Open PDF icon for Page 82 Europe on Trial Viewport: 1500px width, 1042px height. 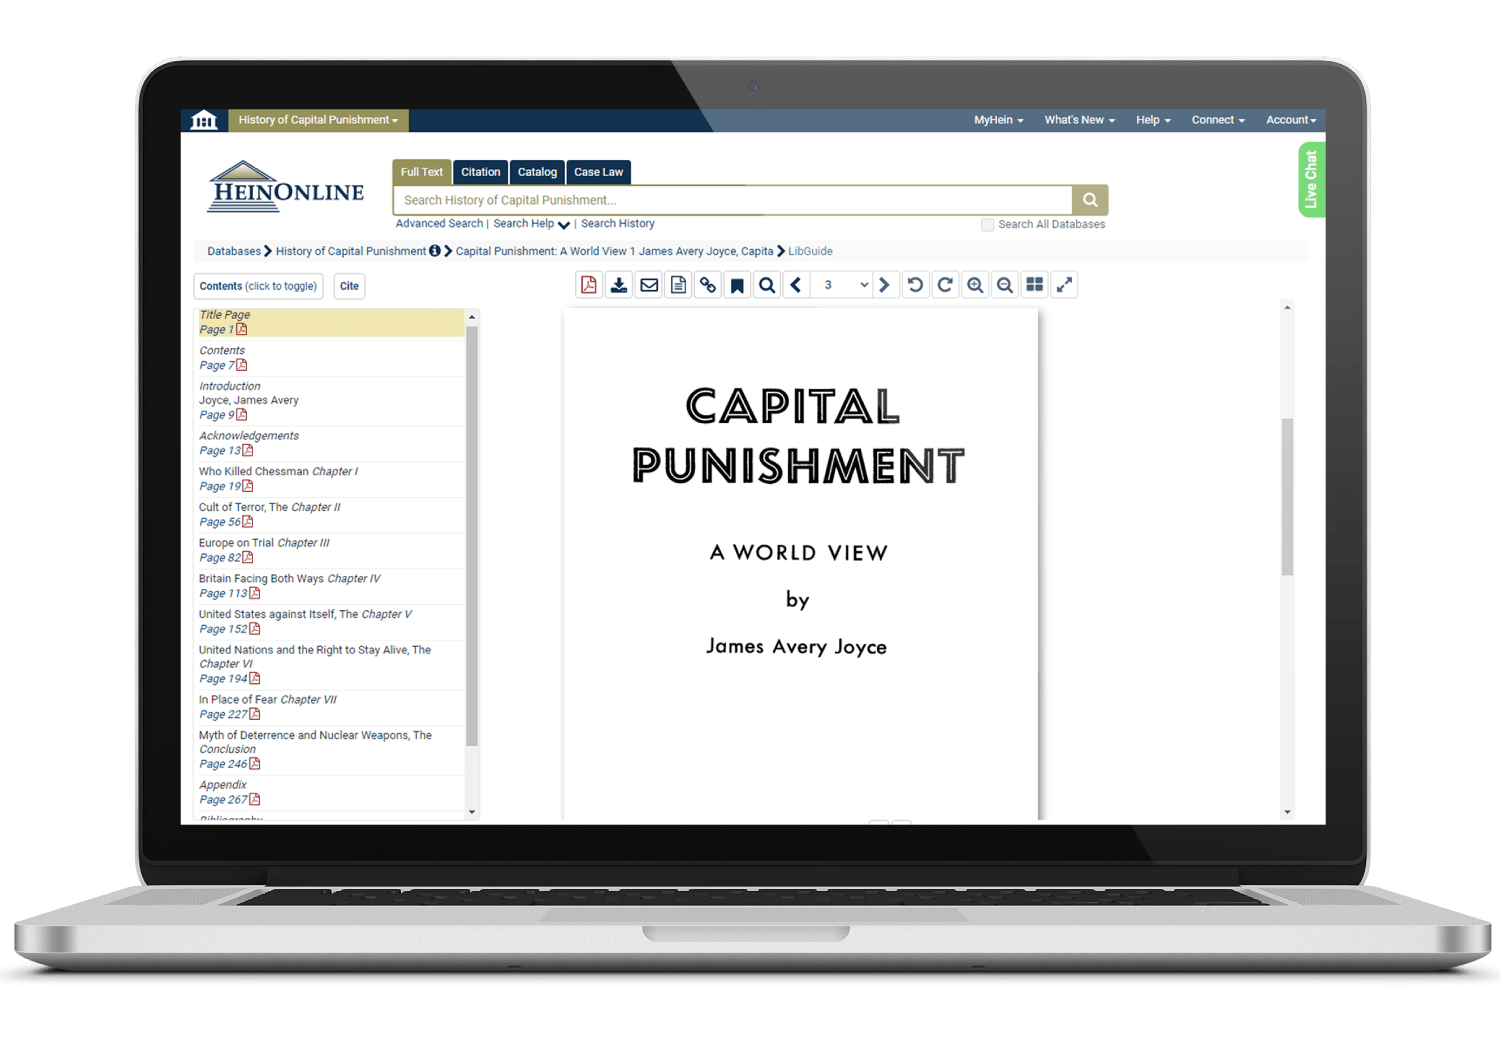pos(248,557)
